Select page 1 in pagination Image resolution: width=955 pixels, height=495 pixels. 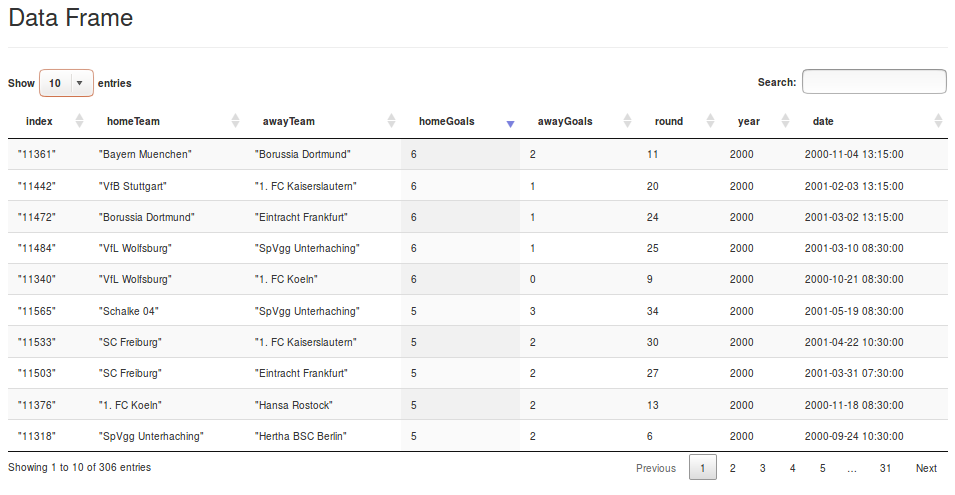click(702, 468)
